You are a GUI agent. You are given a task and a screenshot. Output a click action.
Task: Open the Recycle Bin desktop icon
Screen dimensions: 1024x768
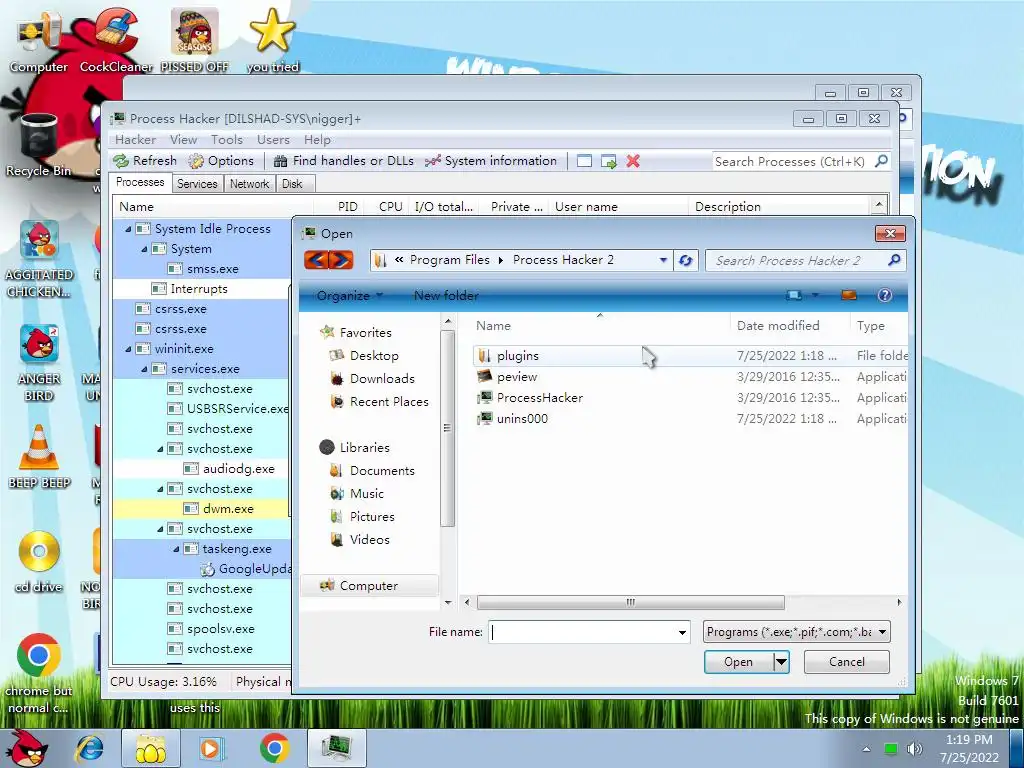pyautogui.click(x=39, y=145)
